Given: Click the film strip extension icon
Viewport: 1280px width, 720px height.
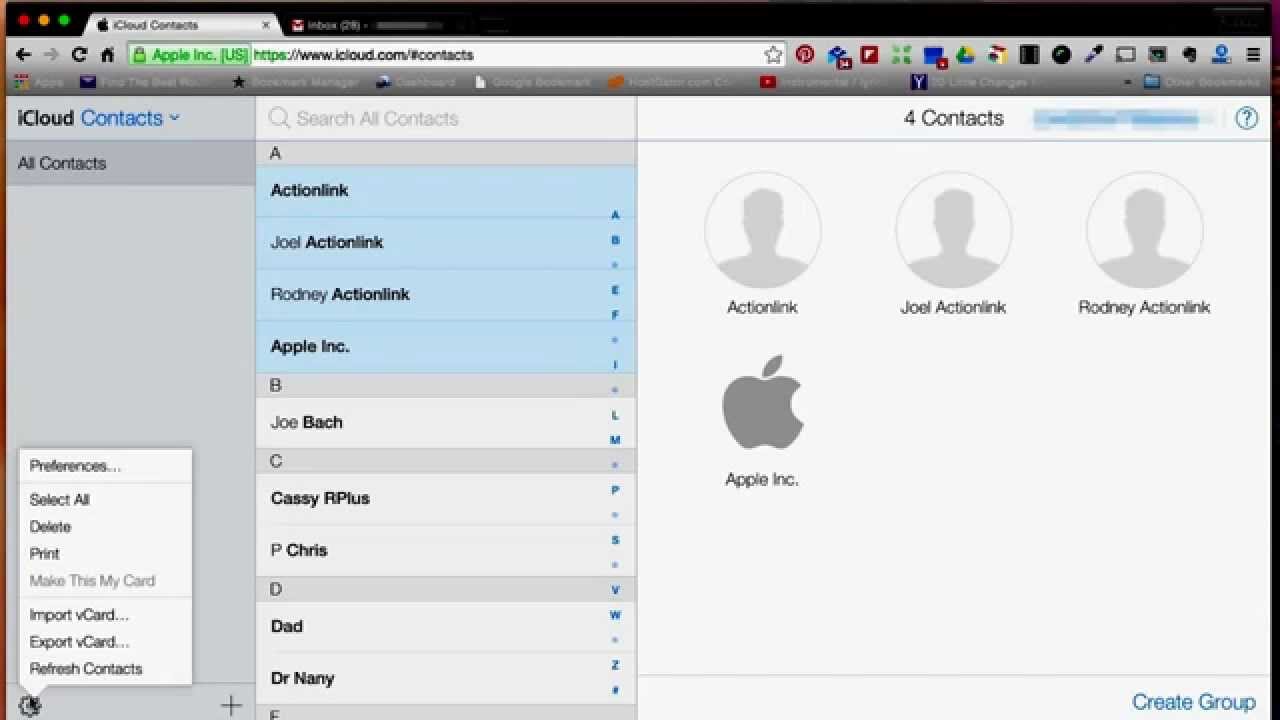Looking at the screenshot, I should pos(1029,55).
